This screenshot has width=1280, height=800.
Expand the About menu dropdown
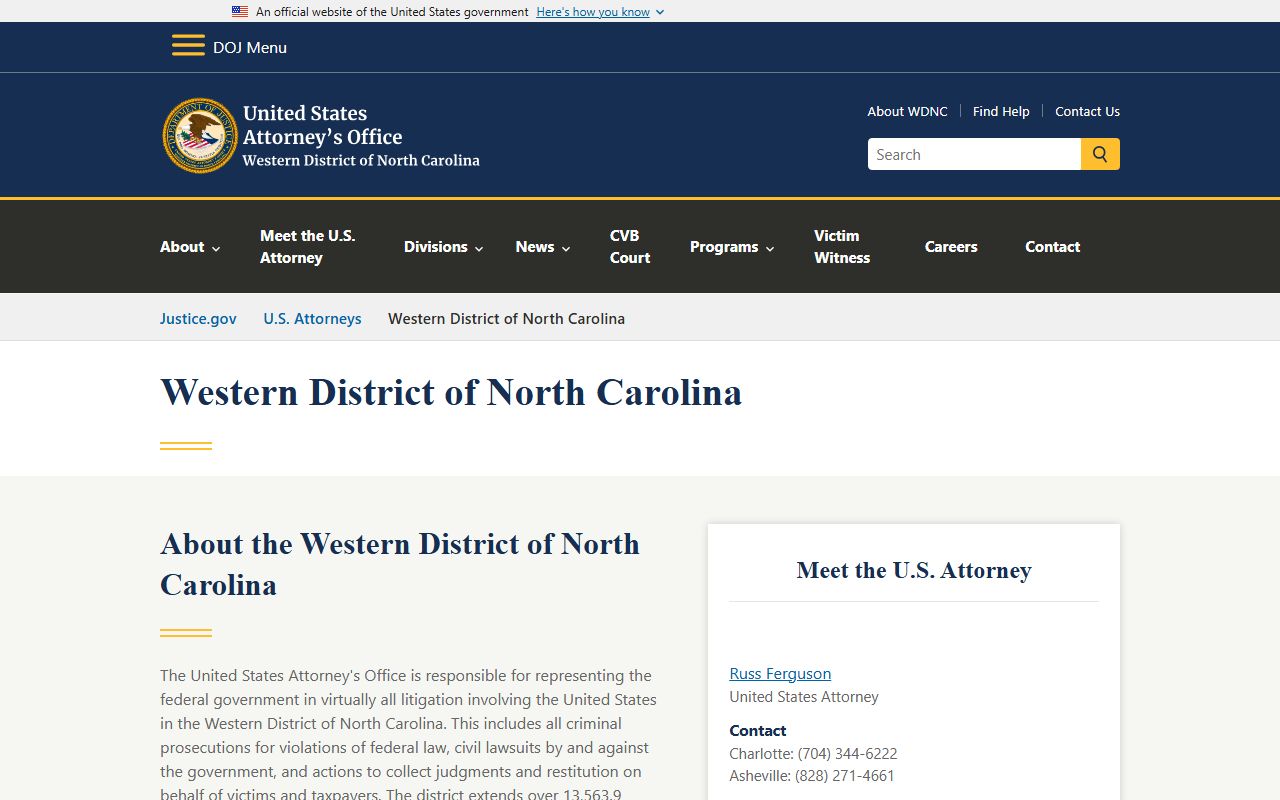pyautogui.click(x=190, y=247)
